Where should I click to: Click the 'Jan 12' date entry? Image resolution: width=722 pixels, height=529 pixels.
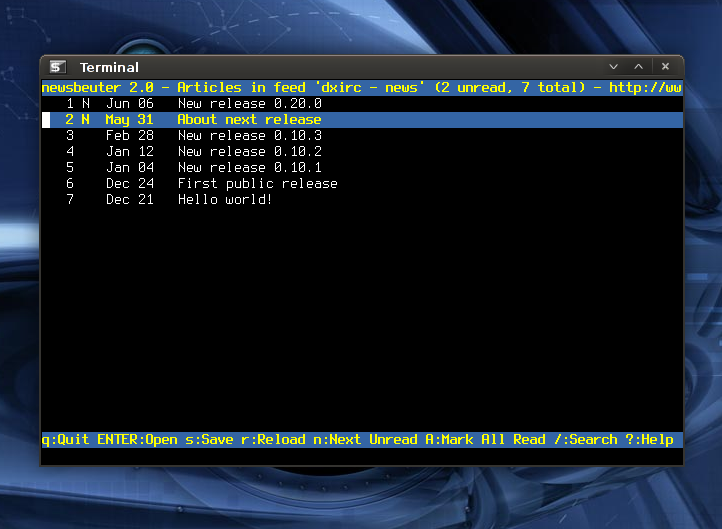130,151
